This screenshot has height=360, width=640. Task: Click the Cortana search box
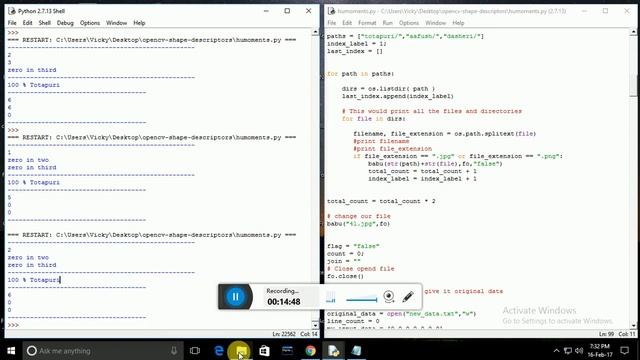pyautogui.click(x=102, y=351)
